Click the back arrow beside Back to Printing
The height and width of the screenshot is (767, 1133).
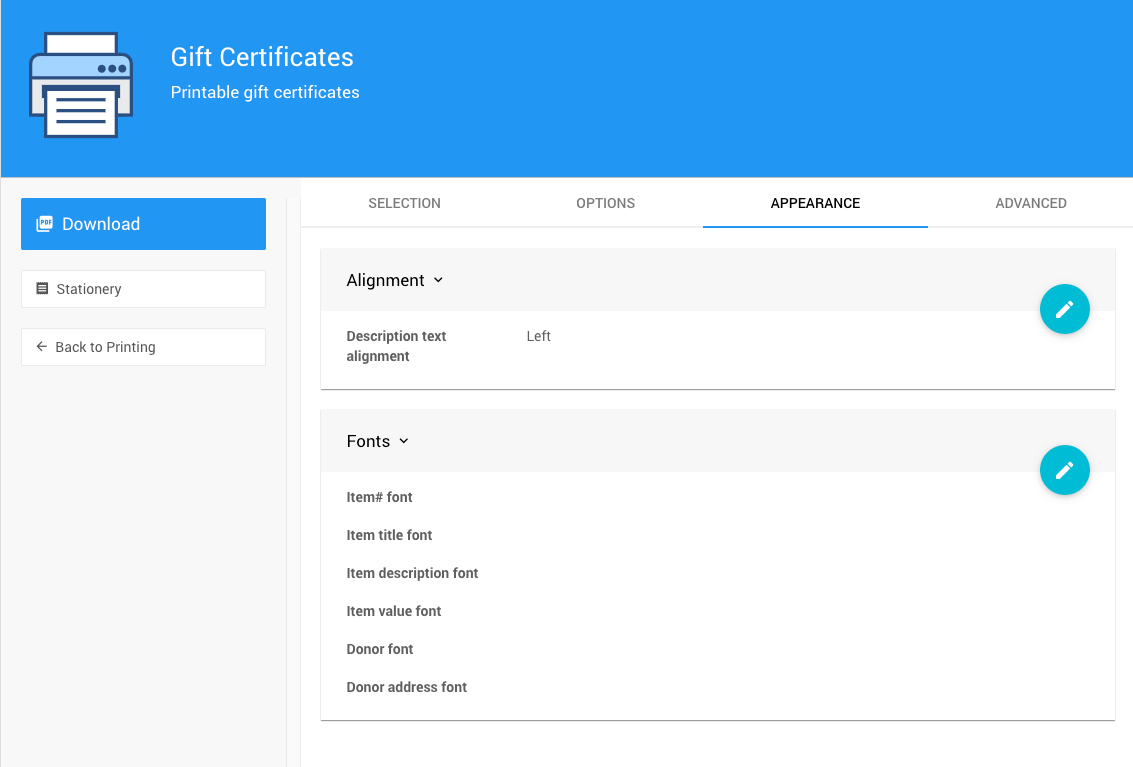click(41, 347)
